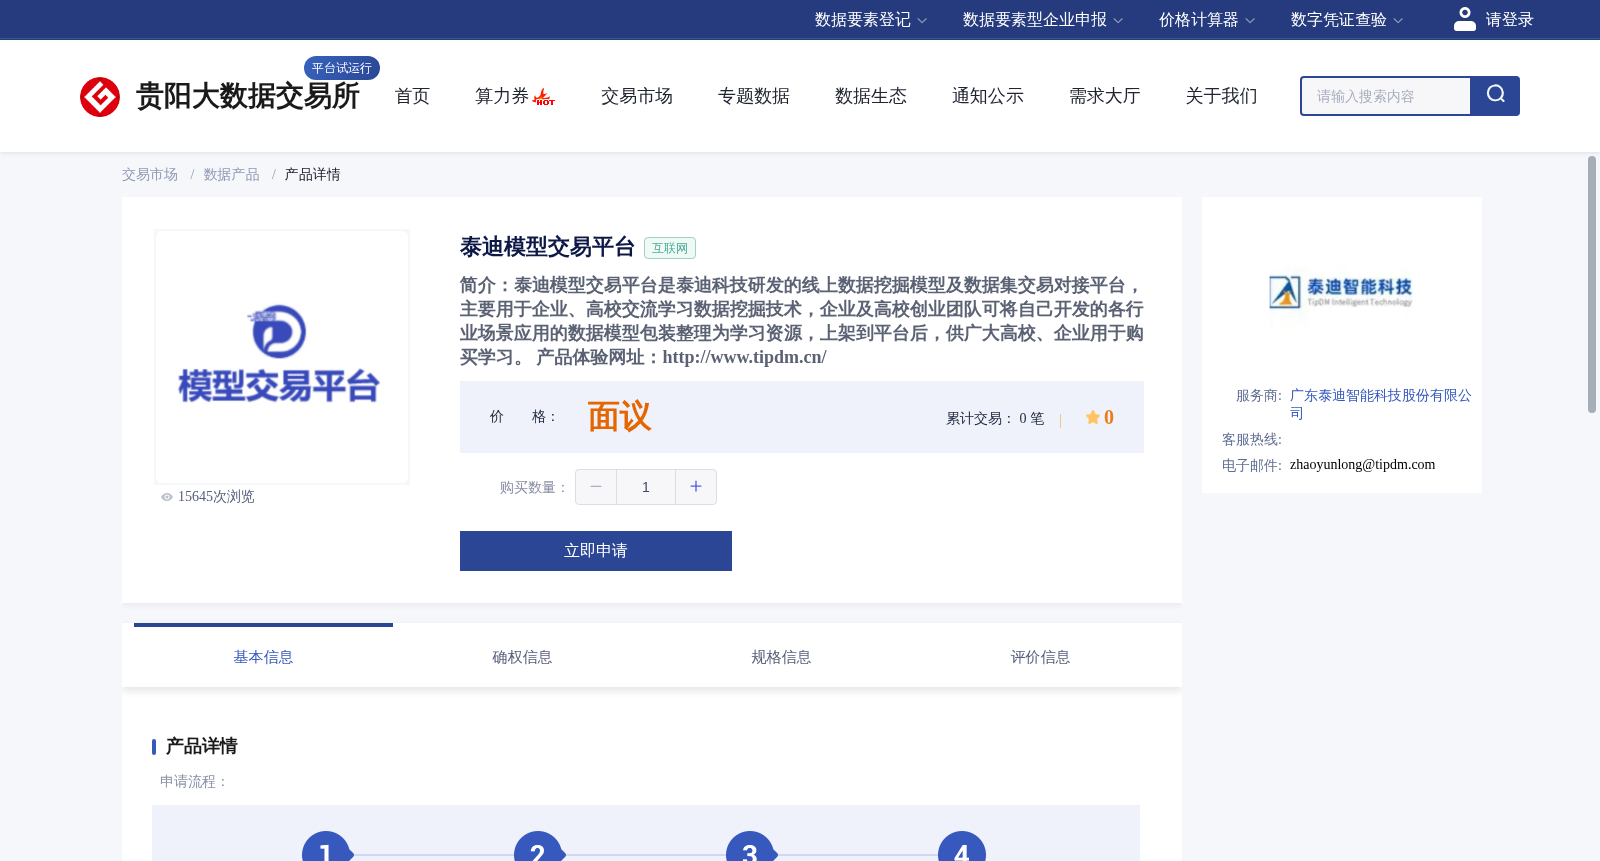Viewport: 1600px width, 861px height.
Task: Switch to the 基本信息 tab
Action: point(263,657)
